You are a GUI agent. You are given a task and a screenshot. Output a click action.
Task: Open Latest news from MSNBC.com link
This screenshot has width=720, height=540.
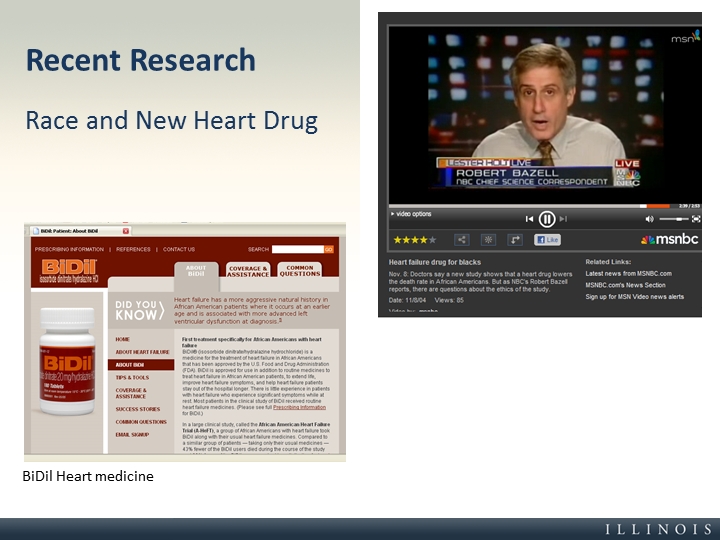click(628, 274)
